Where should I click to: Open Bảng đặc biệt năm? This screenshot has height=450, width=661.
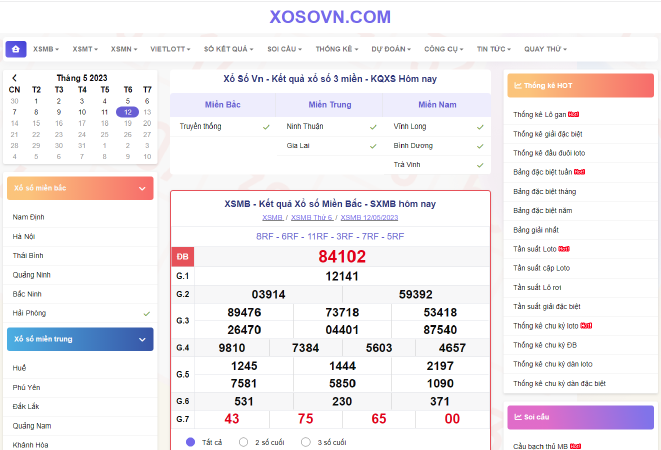(543, 210)
